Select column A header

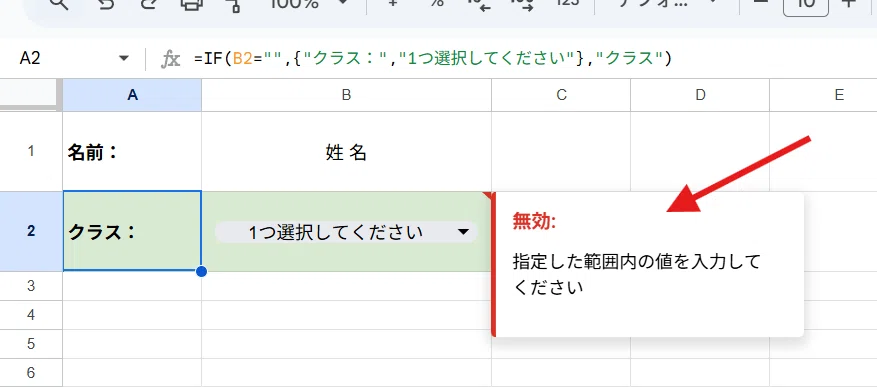pyautogui.click(x=132, y=95)
